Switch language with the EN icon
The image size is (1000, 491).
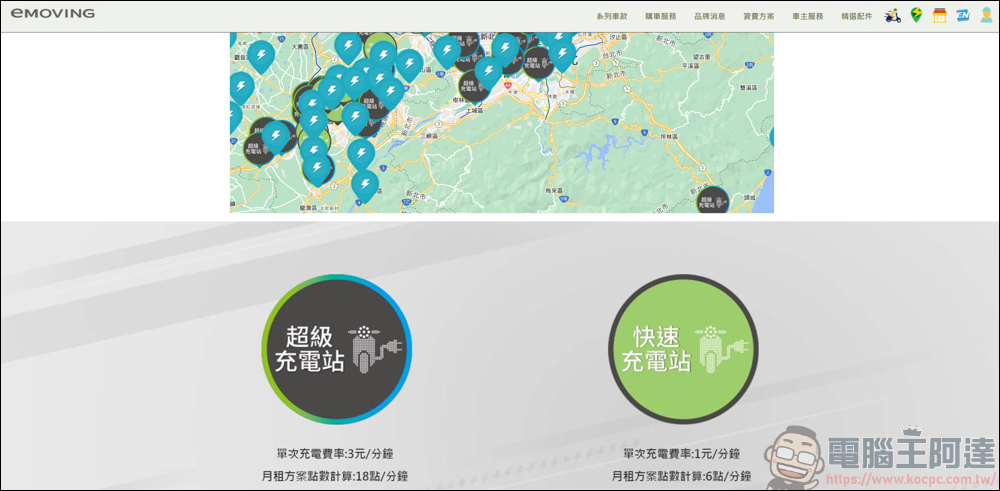click(962, 15)
